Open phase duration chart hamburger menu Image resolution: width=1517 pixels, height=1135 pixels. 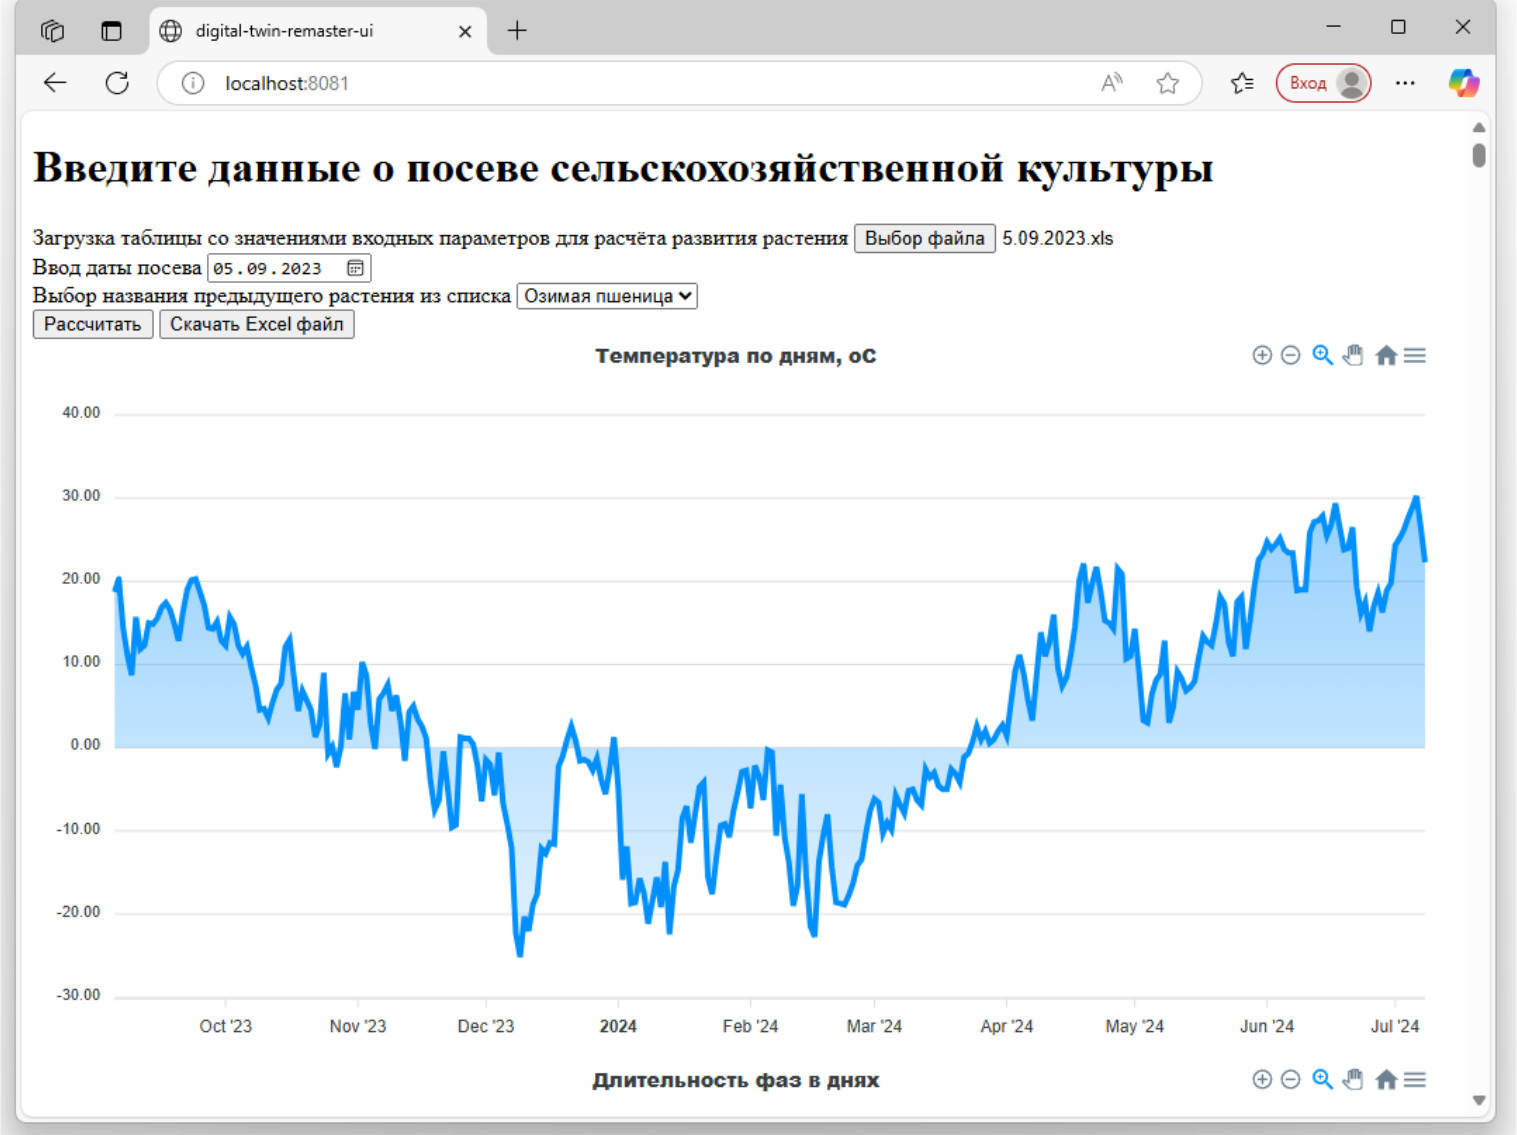click(1414, 1080)
